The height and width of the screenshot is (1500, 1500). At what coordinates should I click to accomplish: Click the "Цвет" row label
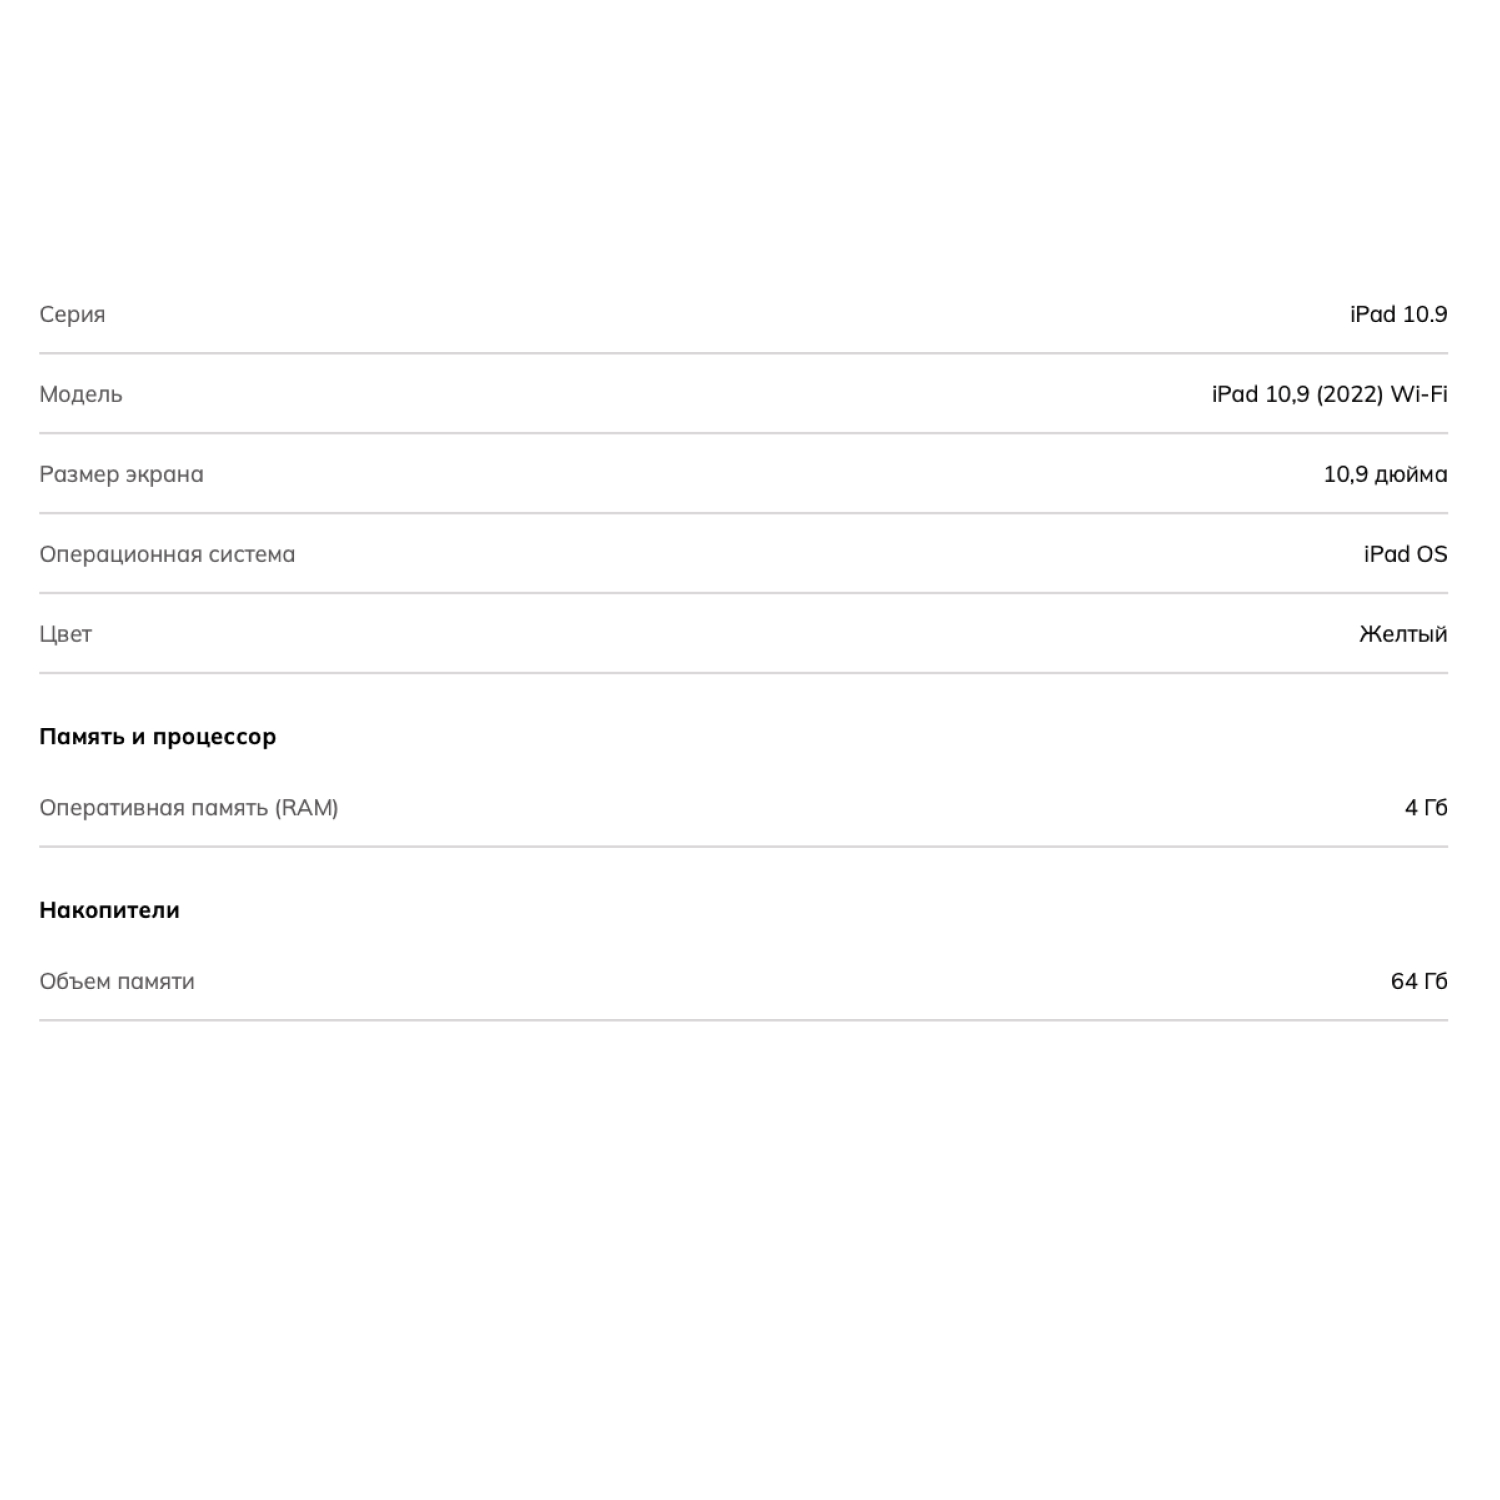[x=65, y=634]
